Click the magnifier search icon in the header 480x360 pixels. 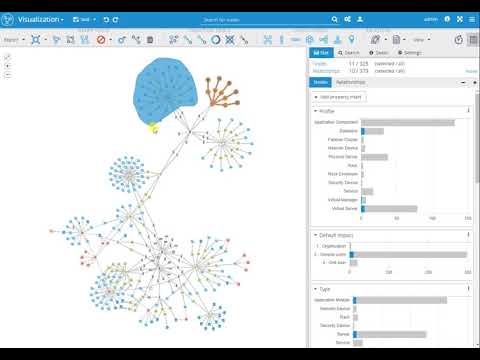[334, 20]
